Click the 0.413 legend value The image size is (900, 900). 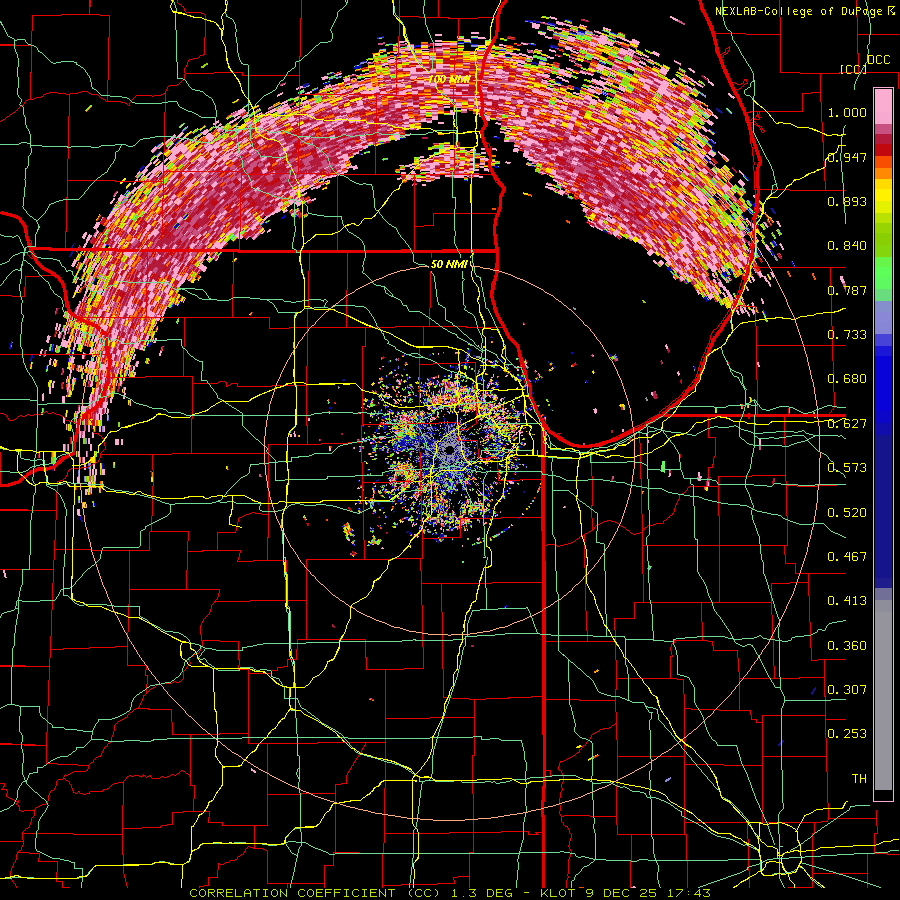[x=847, y=601]
